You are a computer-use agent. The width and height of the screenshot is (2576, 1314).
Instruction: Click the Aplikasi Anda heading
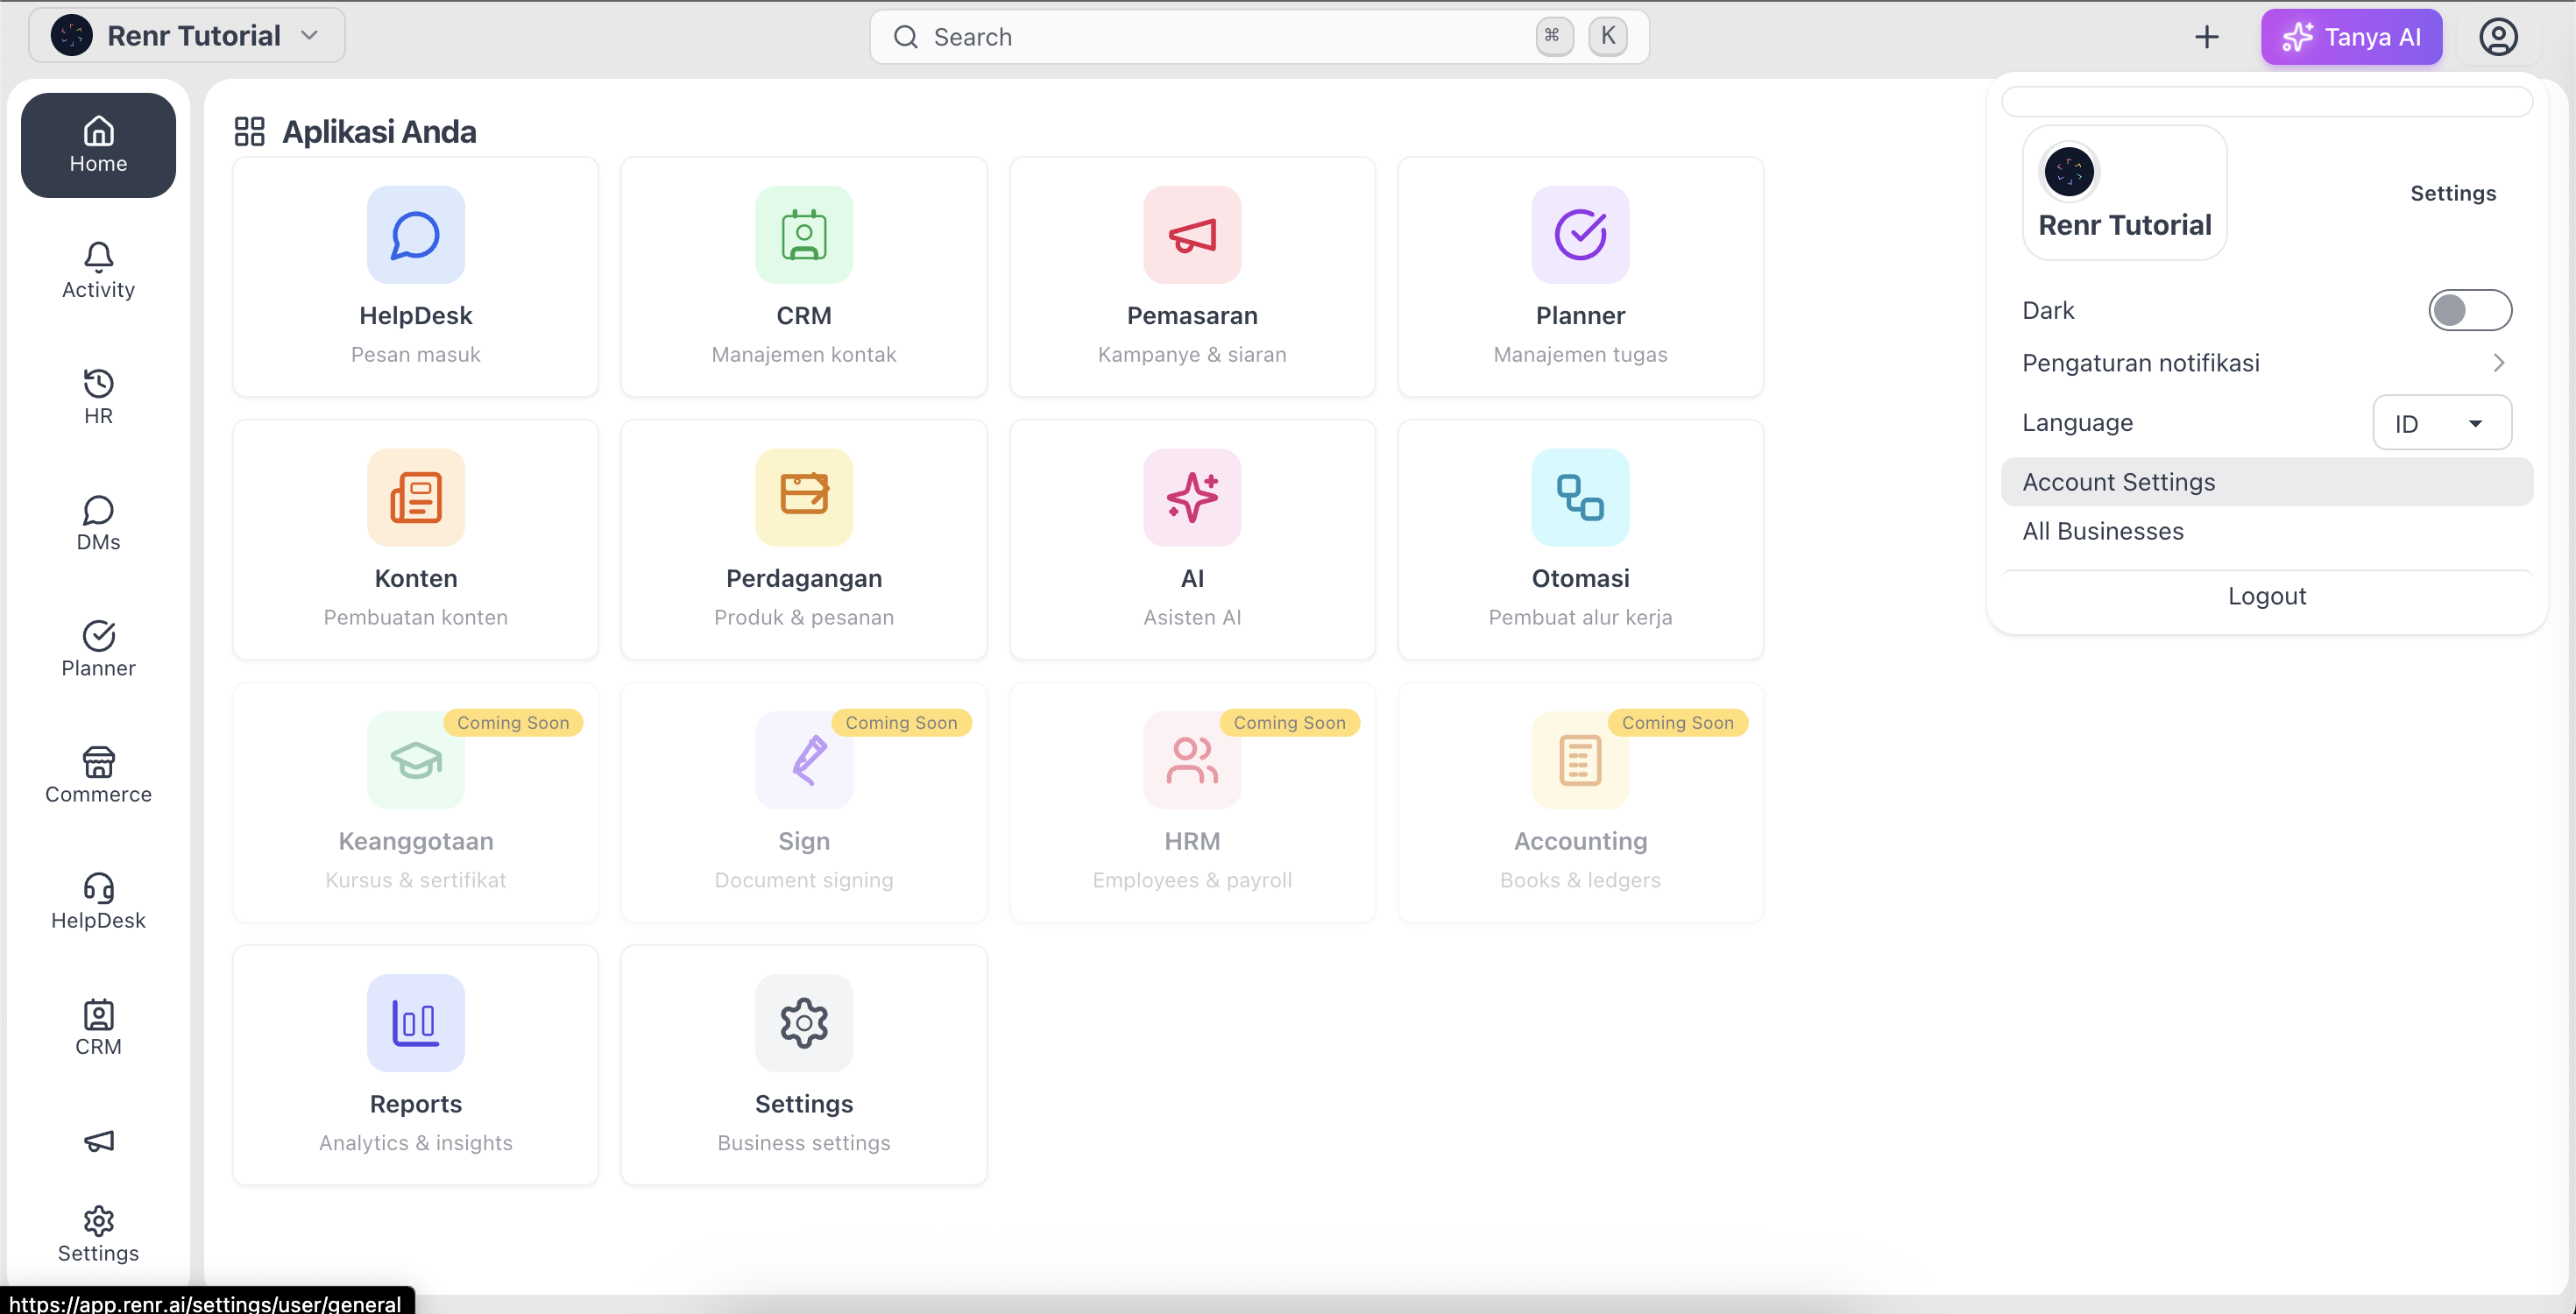(379, 132)
